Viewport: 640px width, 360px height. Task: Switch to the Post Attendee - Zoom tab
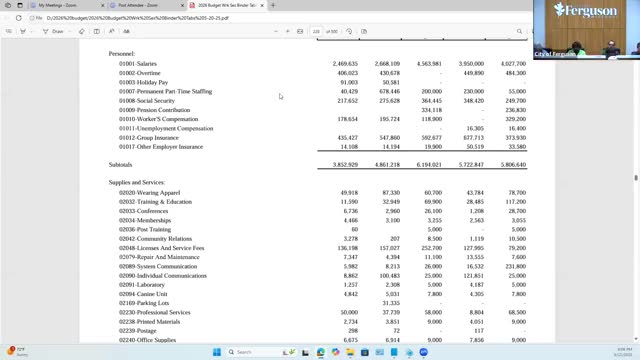point(147,6)
